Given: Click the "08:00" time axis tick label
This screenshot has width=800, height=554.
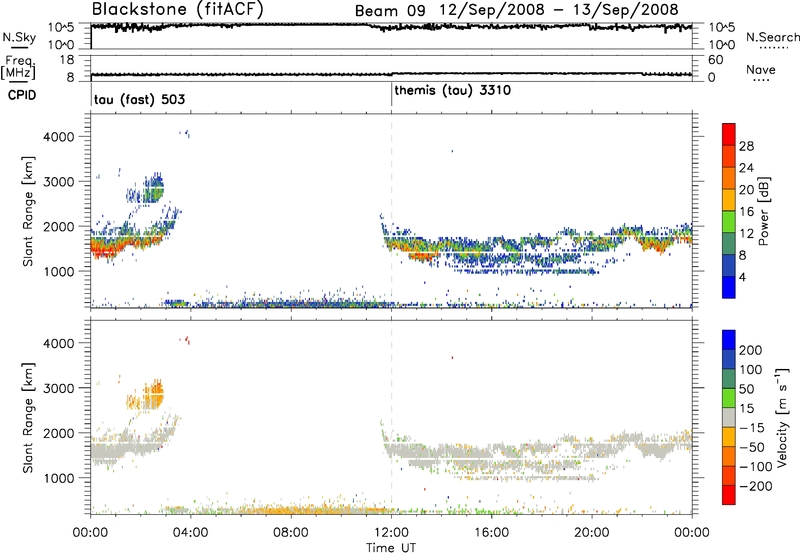Looking at the screenshot, I should (x=291, y=532).
